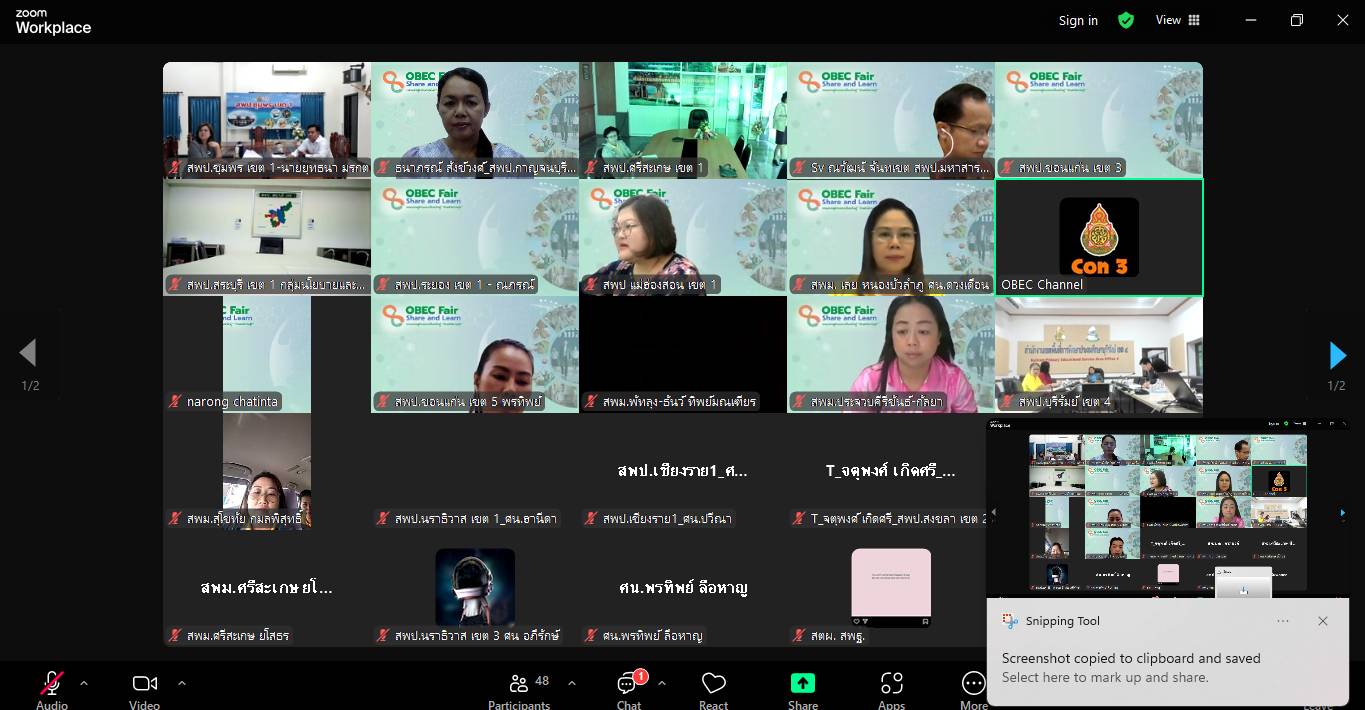
Task: Click muted mic icon on ศน.พรทิพย์ ลือหาญ label
Action: tap(592, 635)
